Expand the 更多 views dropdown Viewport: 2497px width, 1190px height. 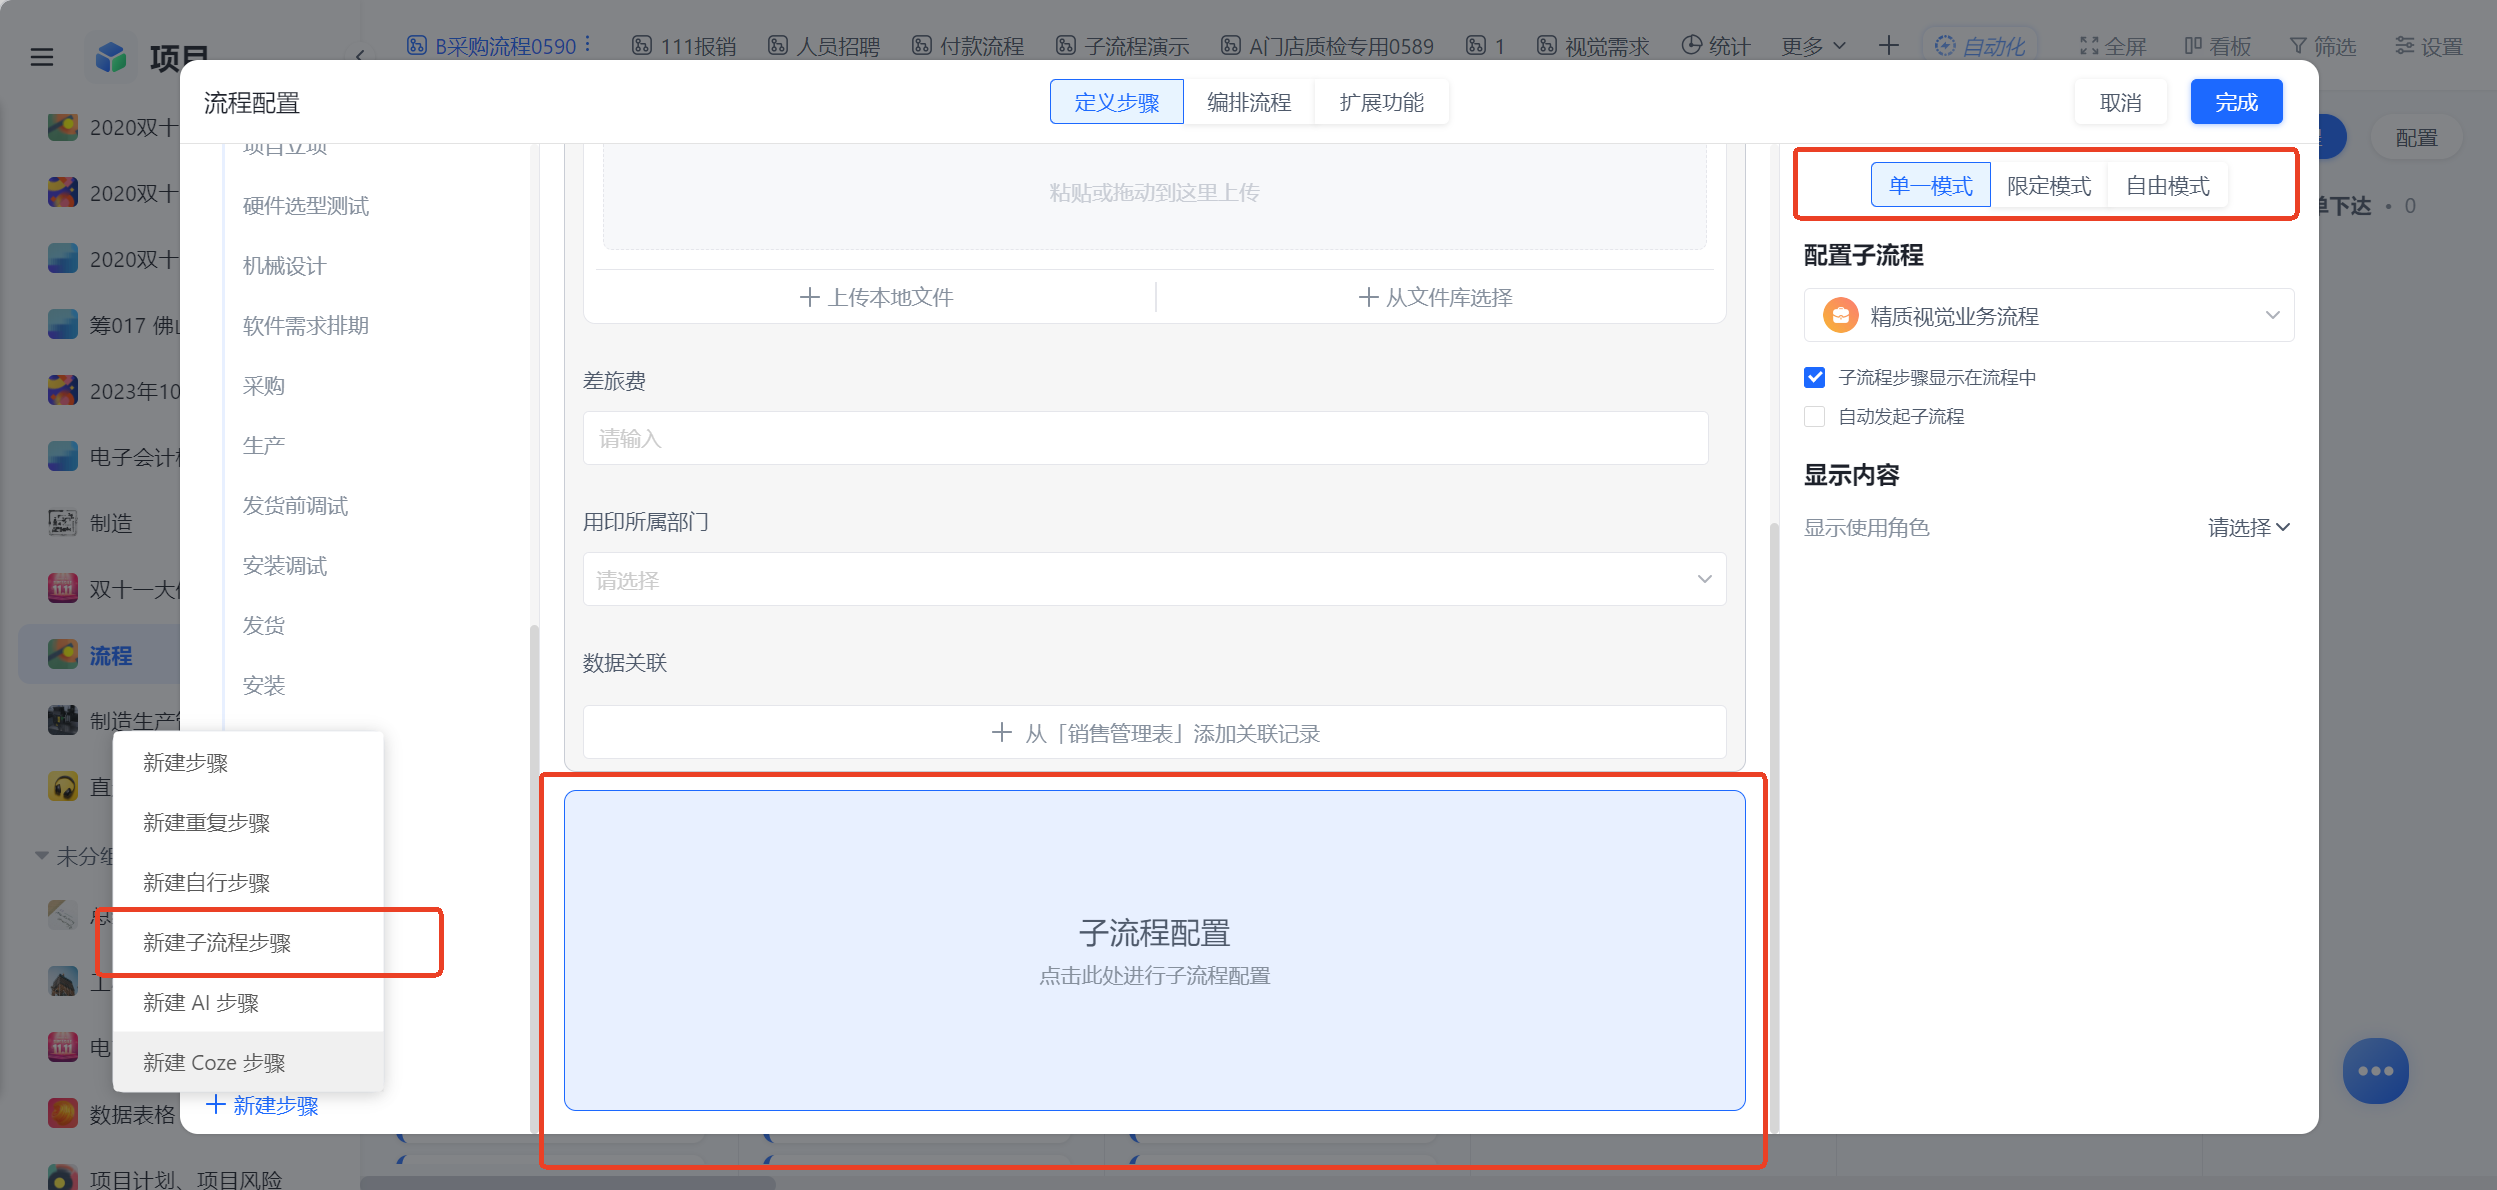click(1814, 46)
